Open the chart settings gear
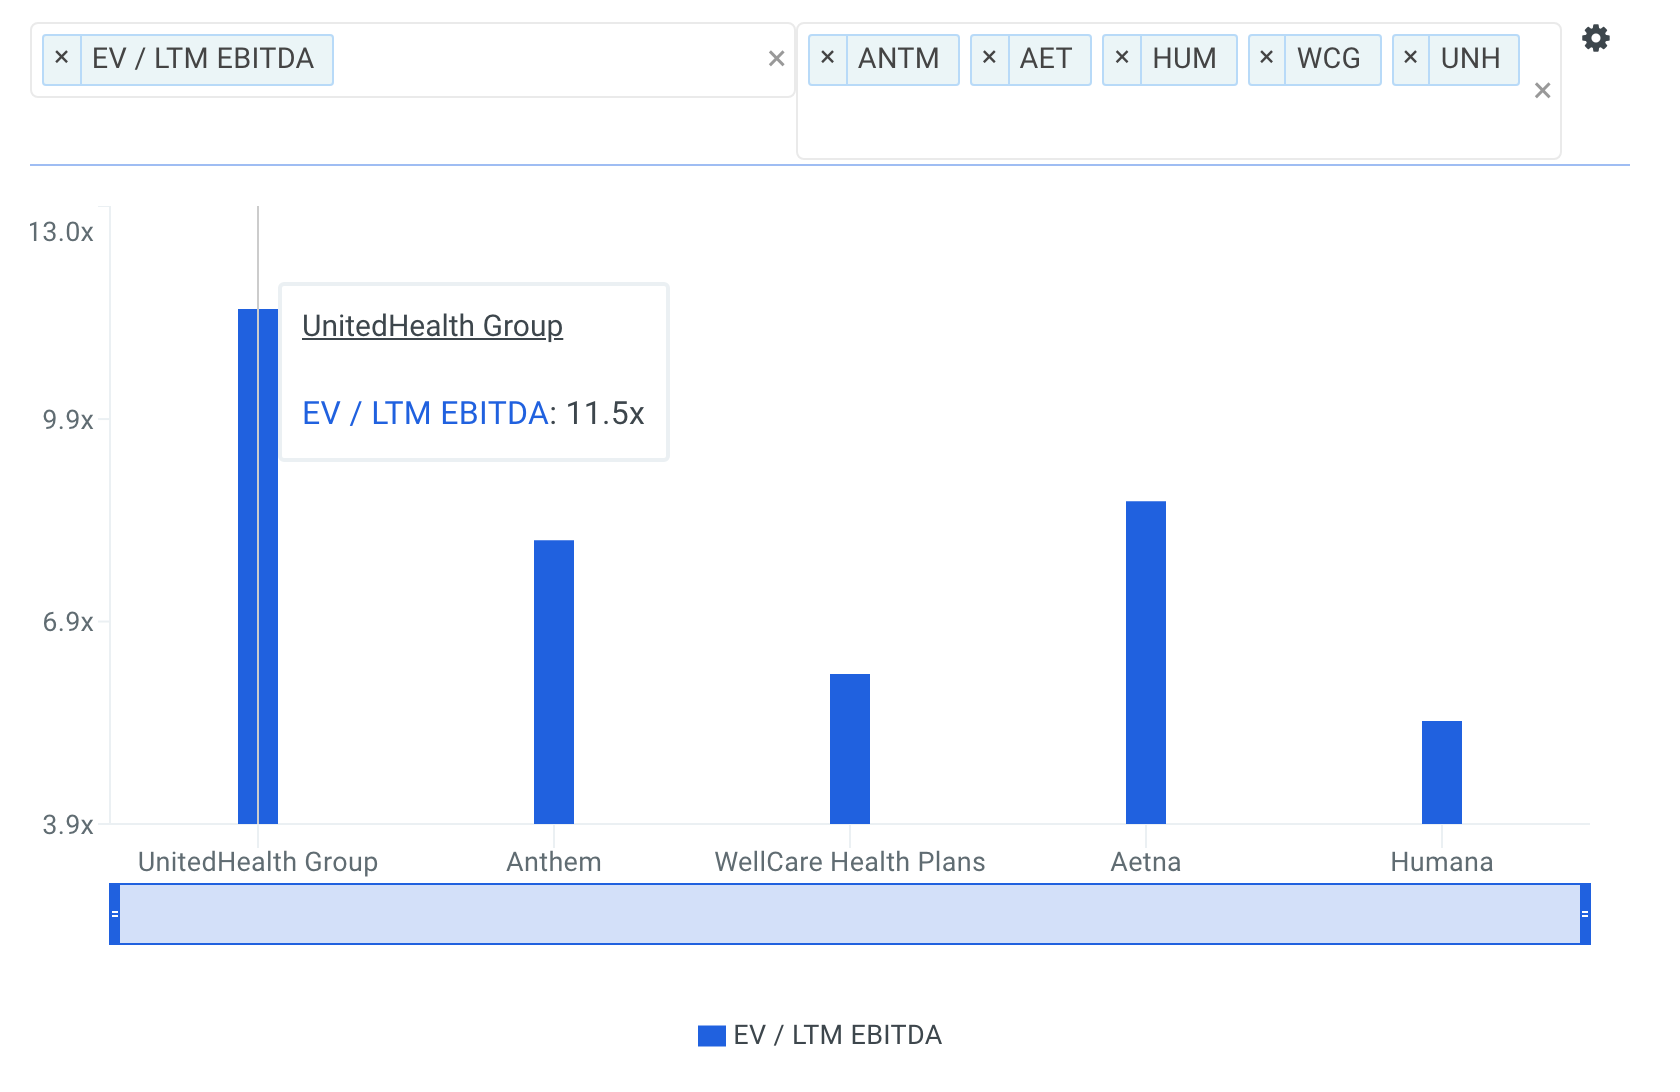 [x=1596, y=39]
